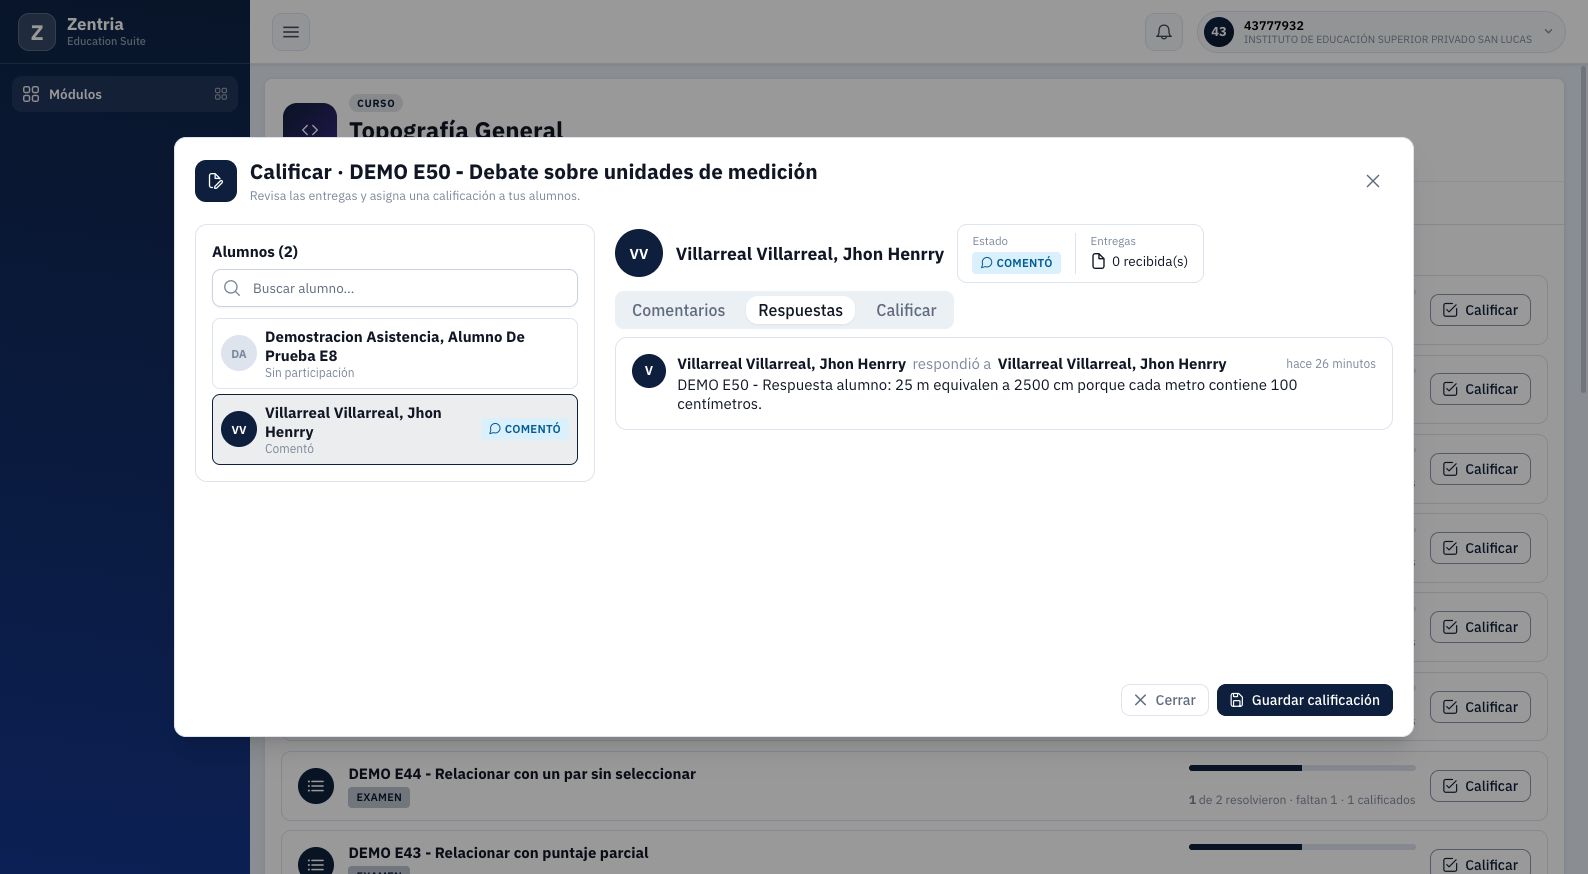Open the Calificar tab in the dialog
The height and width of the screenshot is (874, 1588).
tap(906, 310)
